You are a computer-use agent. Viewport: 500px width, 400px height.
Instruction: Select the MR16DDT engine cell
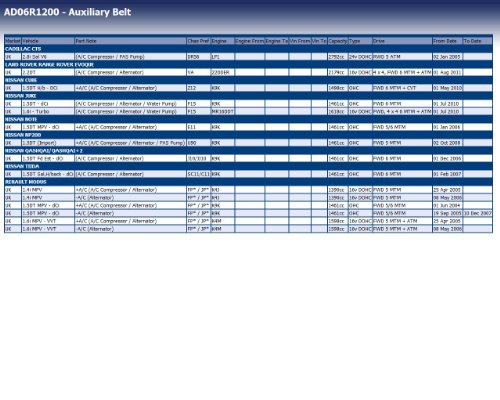222,111
